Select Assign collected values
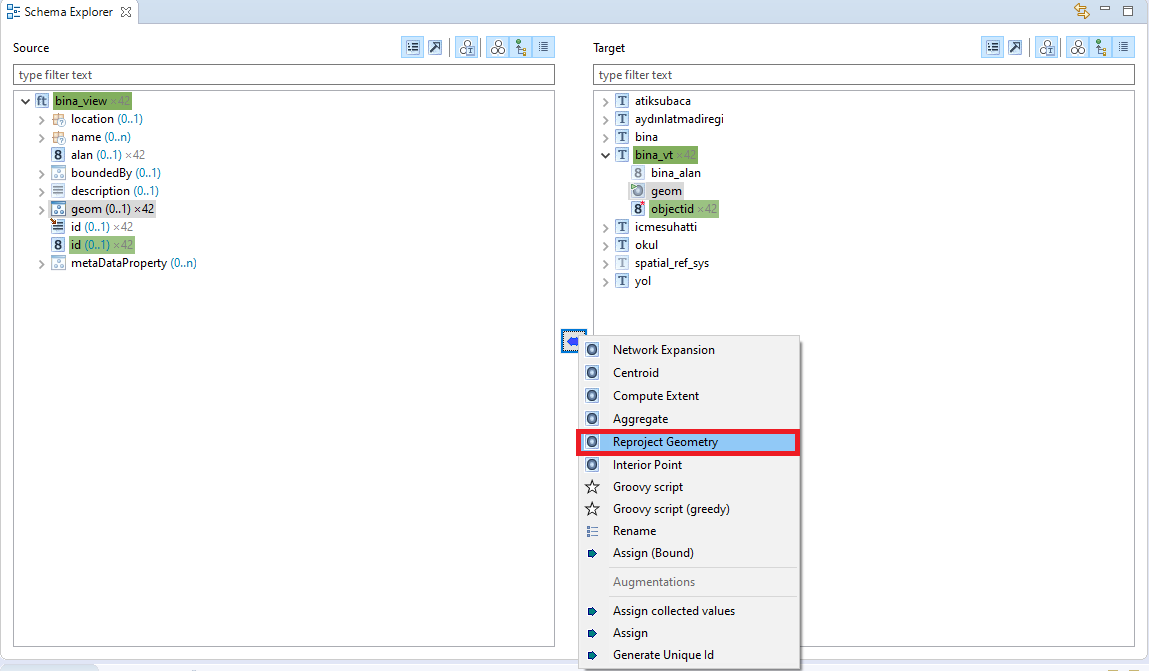 (687, 611)
